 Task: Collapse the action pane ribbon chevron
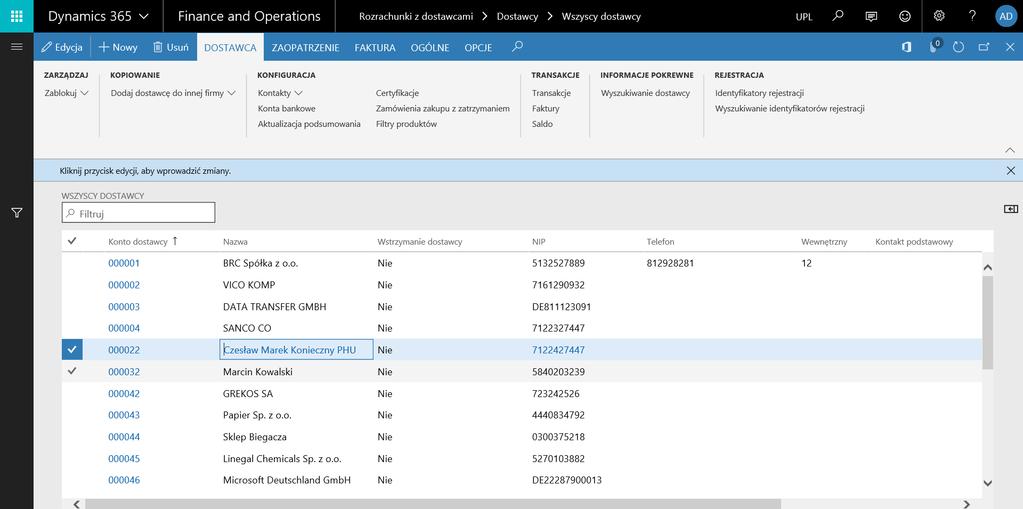tap(1010, 150)
